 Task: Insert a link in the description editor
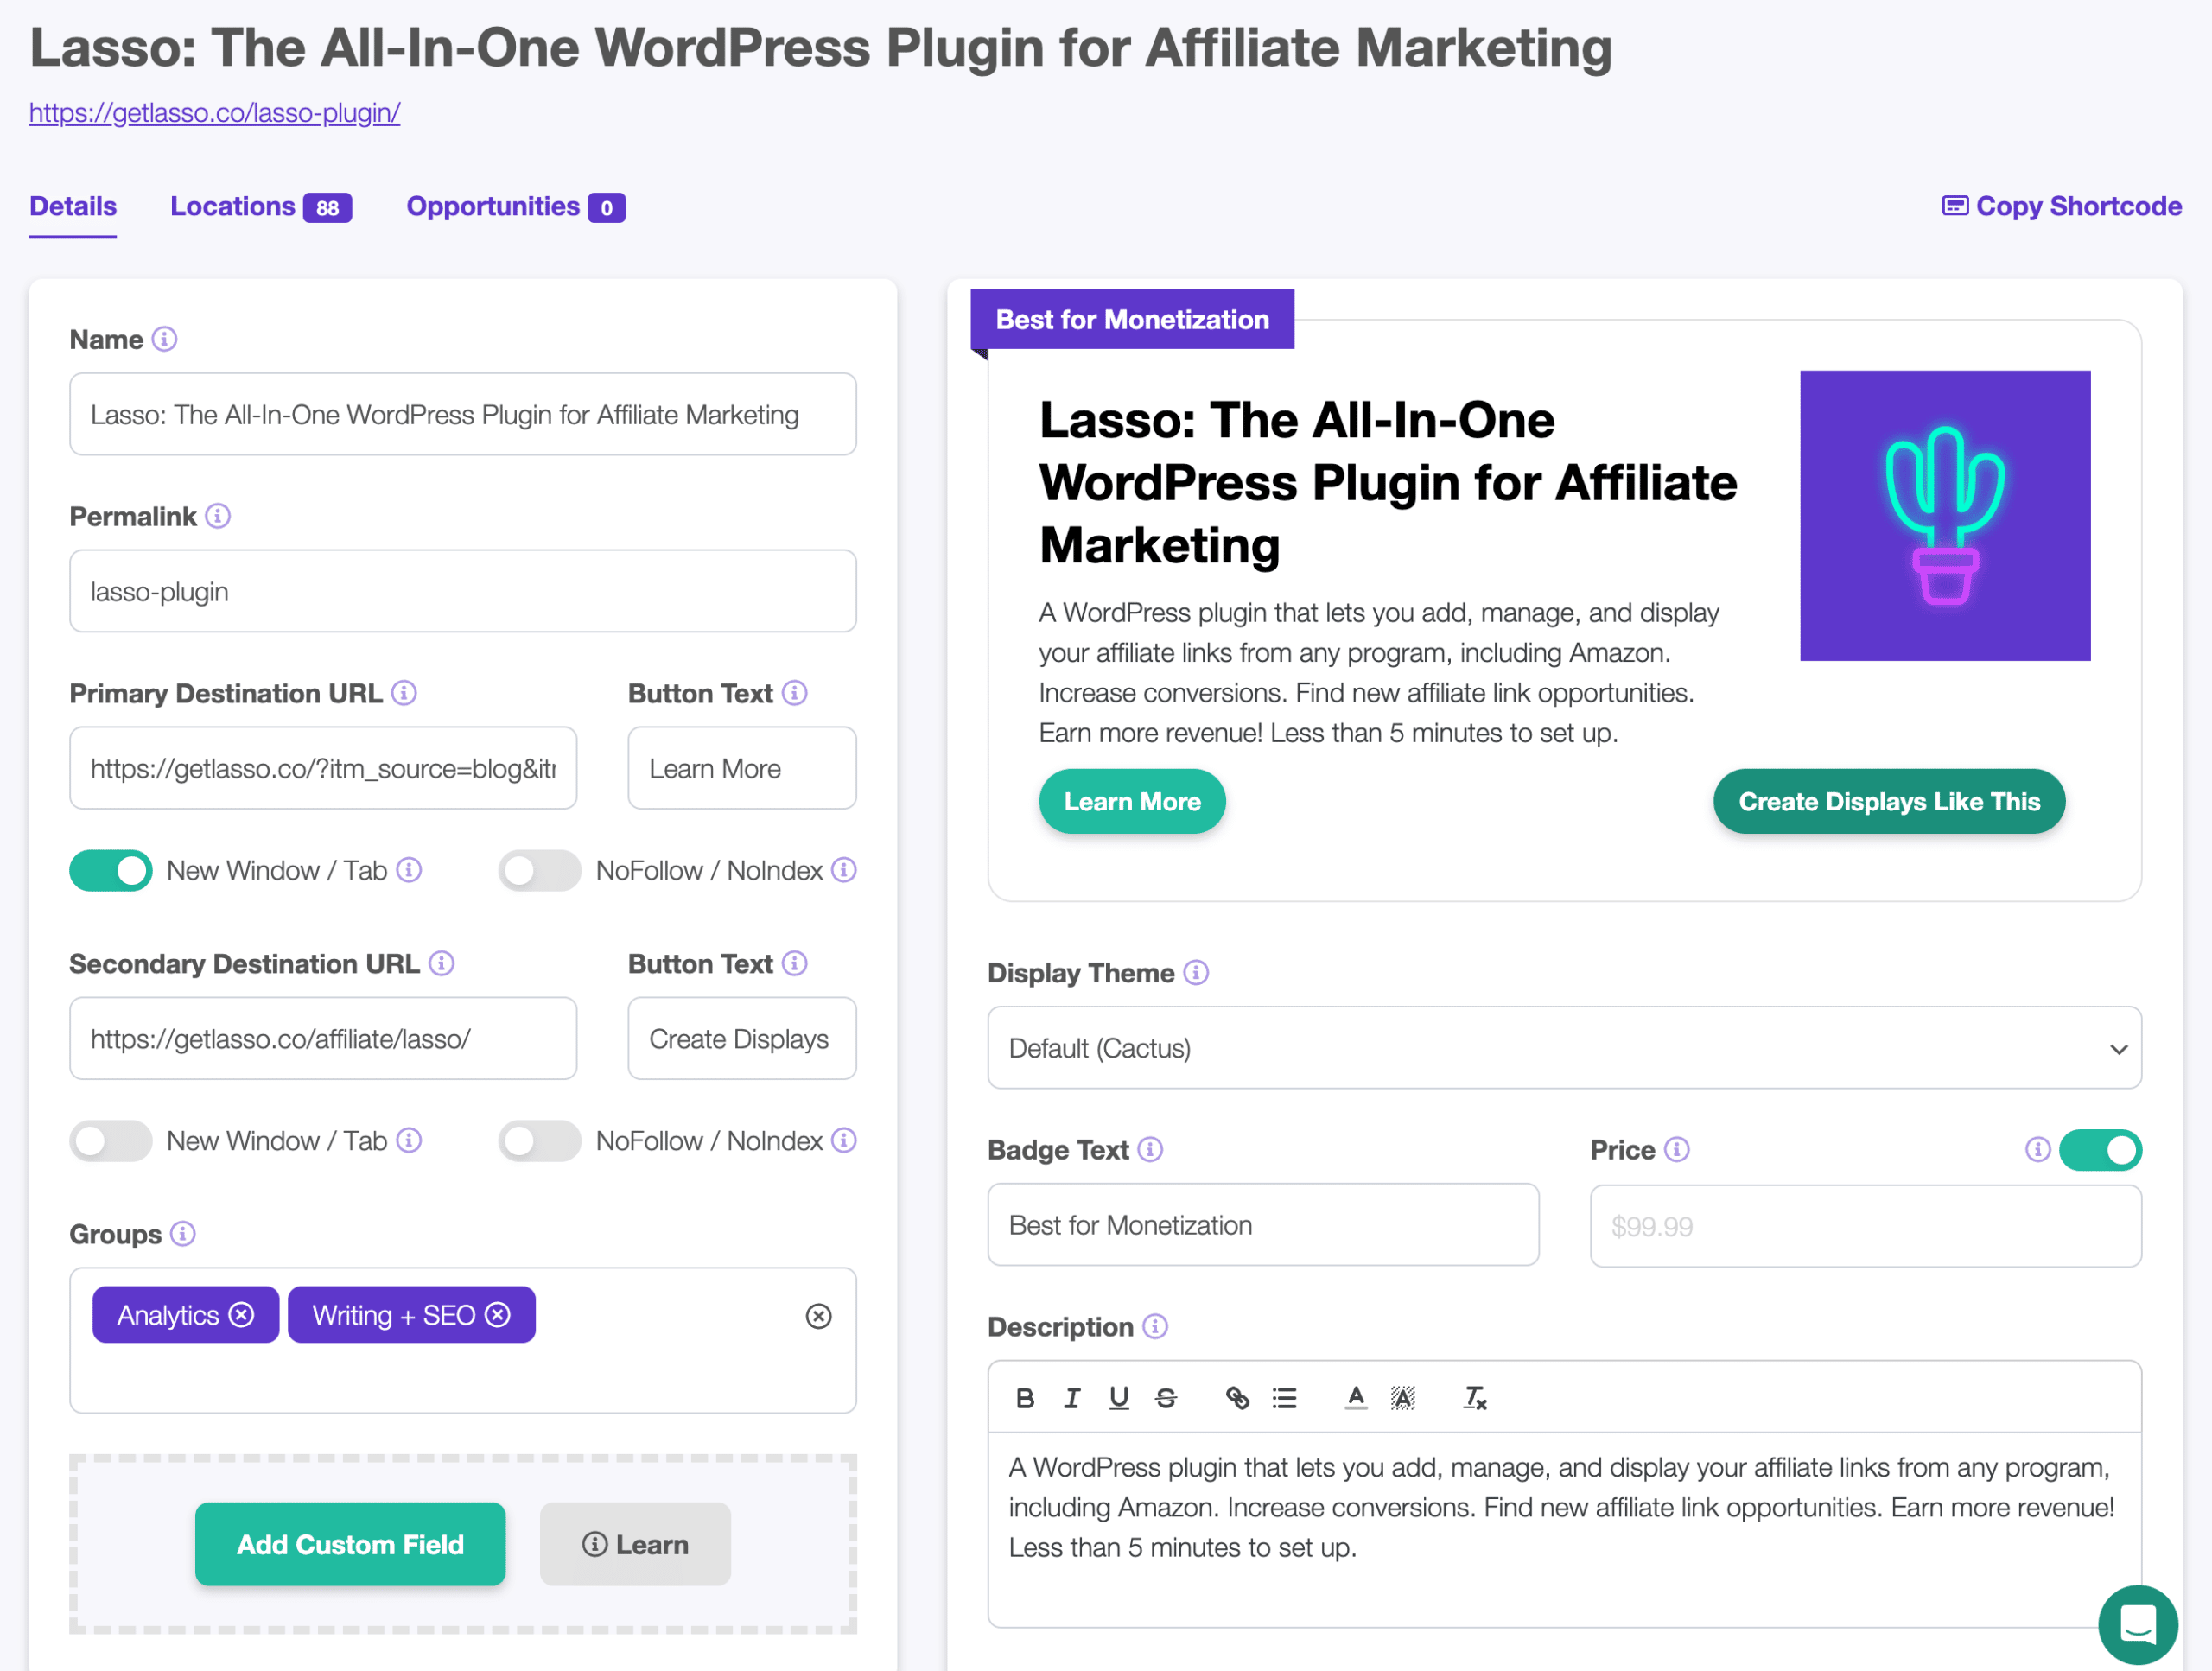[1237, 1398]
